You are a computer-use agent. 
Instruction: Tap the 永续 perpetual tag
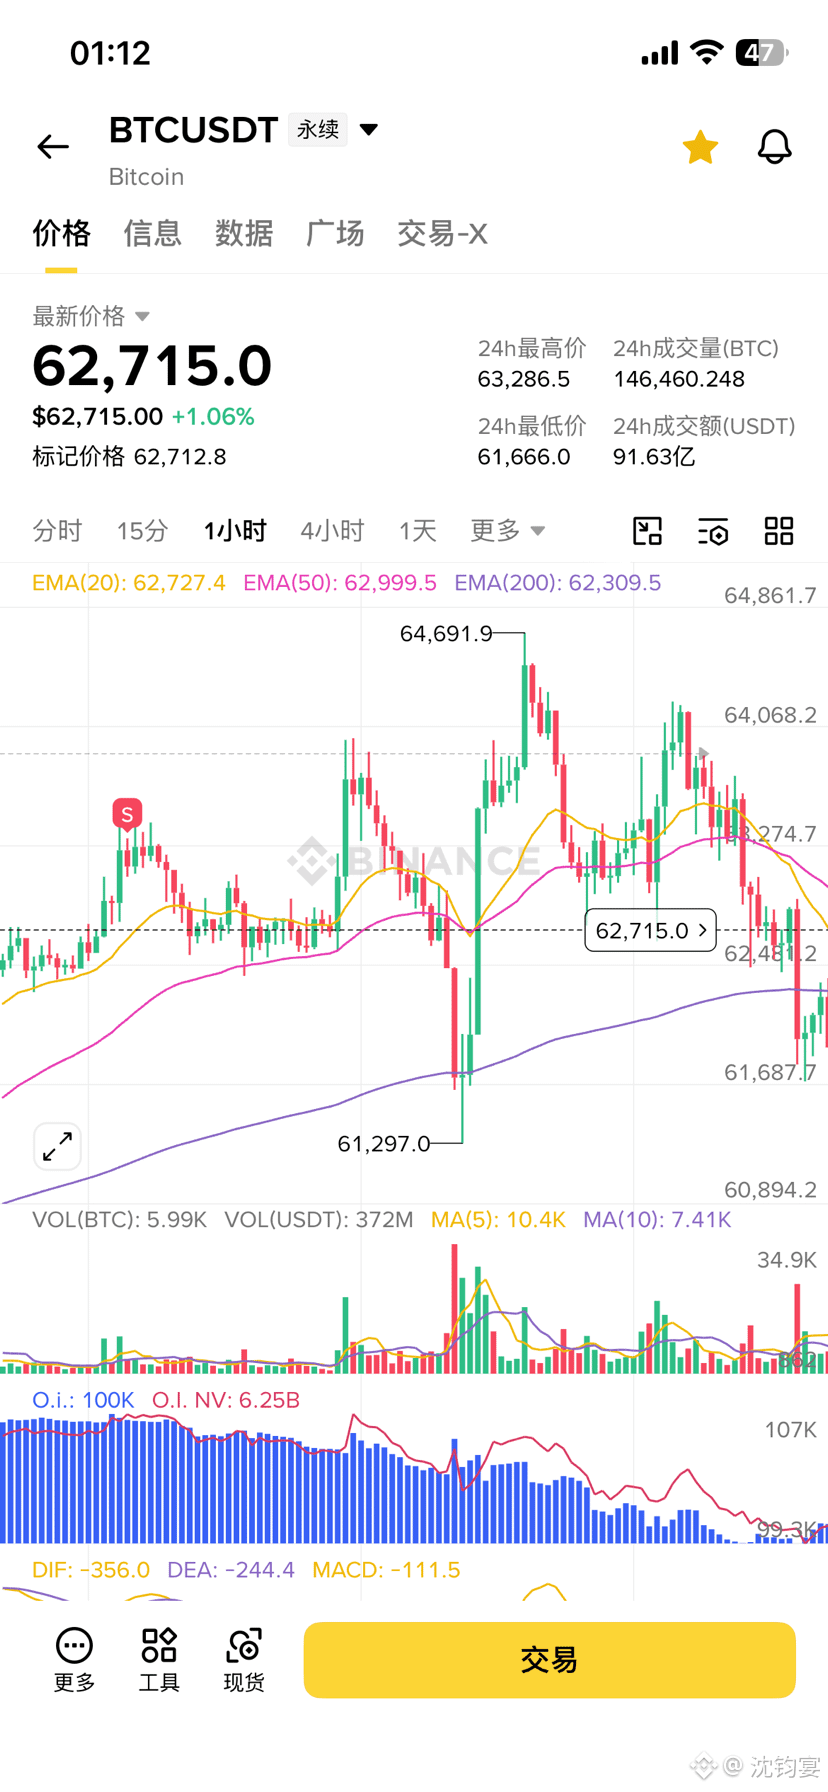[318, 129]
